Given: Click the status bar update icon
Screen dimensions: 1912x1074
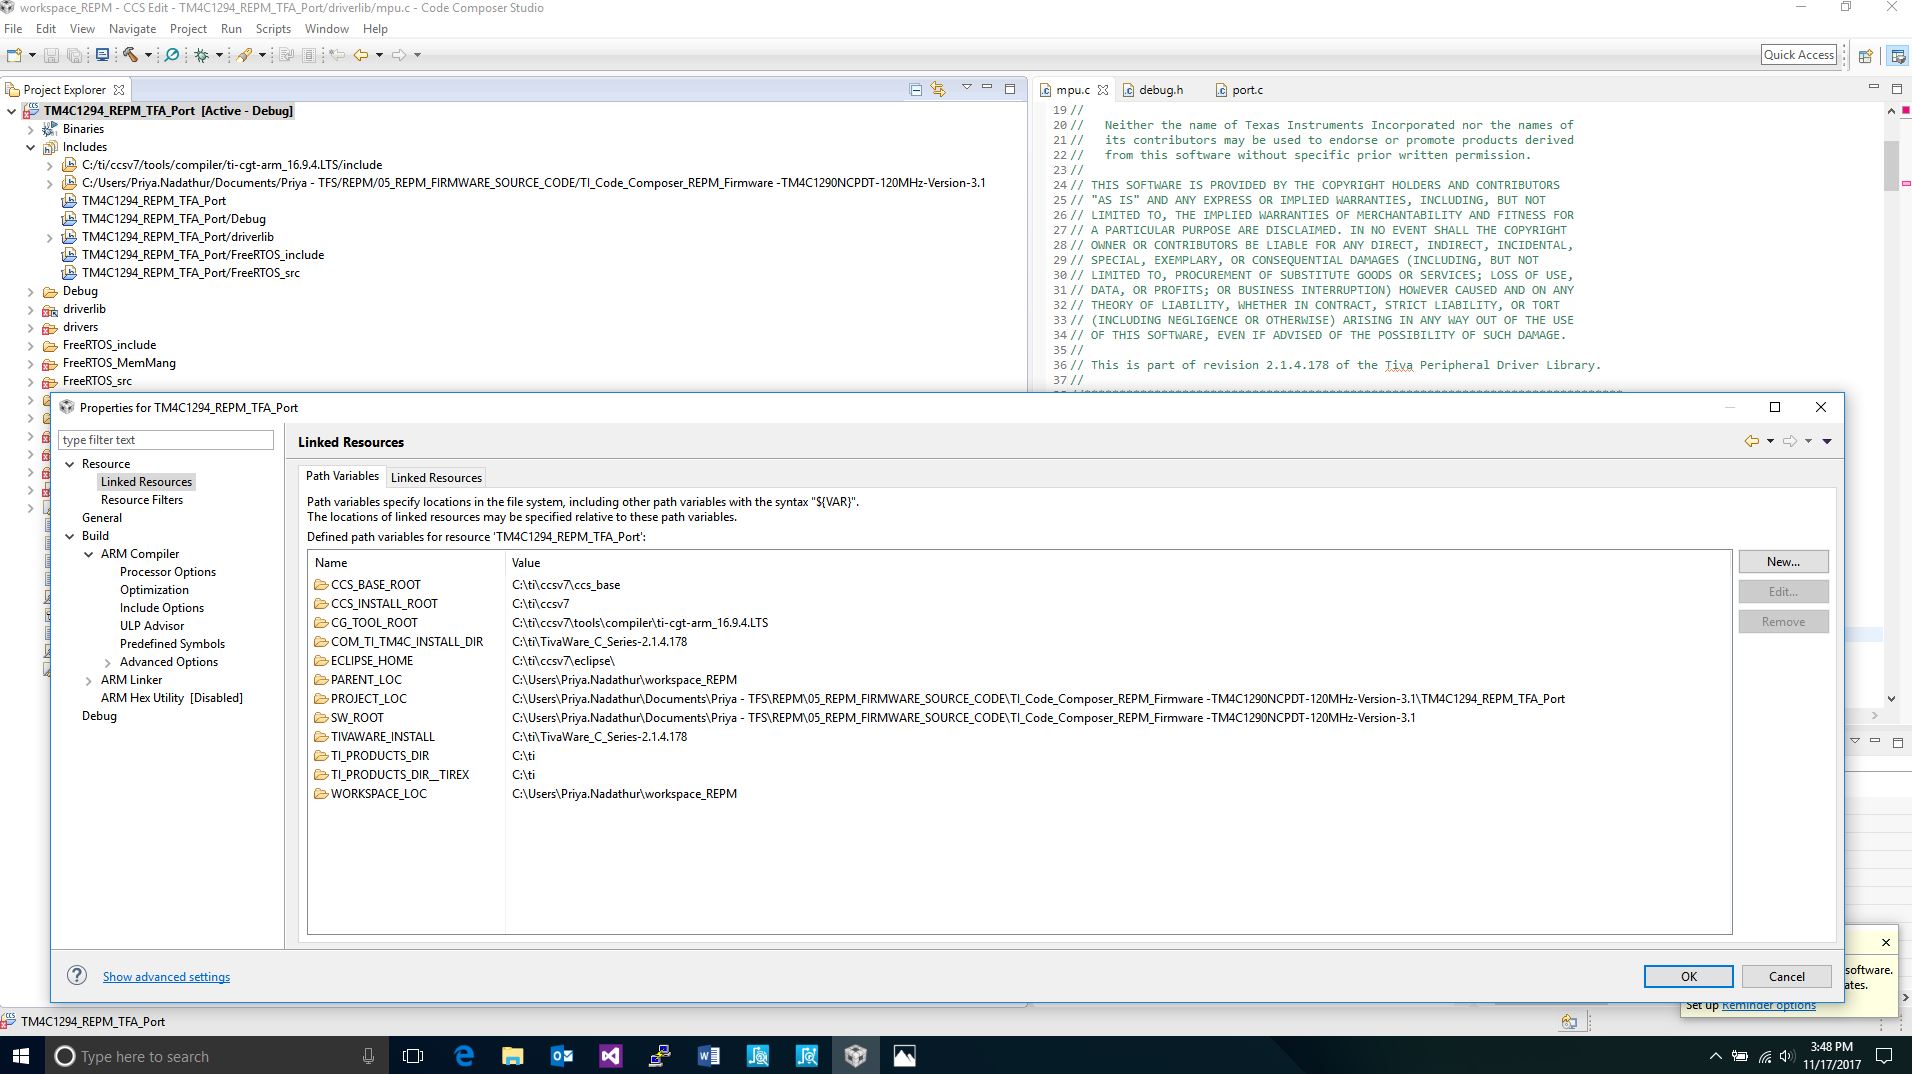Looking at the screenshot, I should pos(1569,1022).
